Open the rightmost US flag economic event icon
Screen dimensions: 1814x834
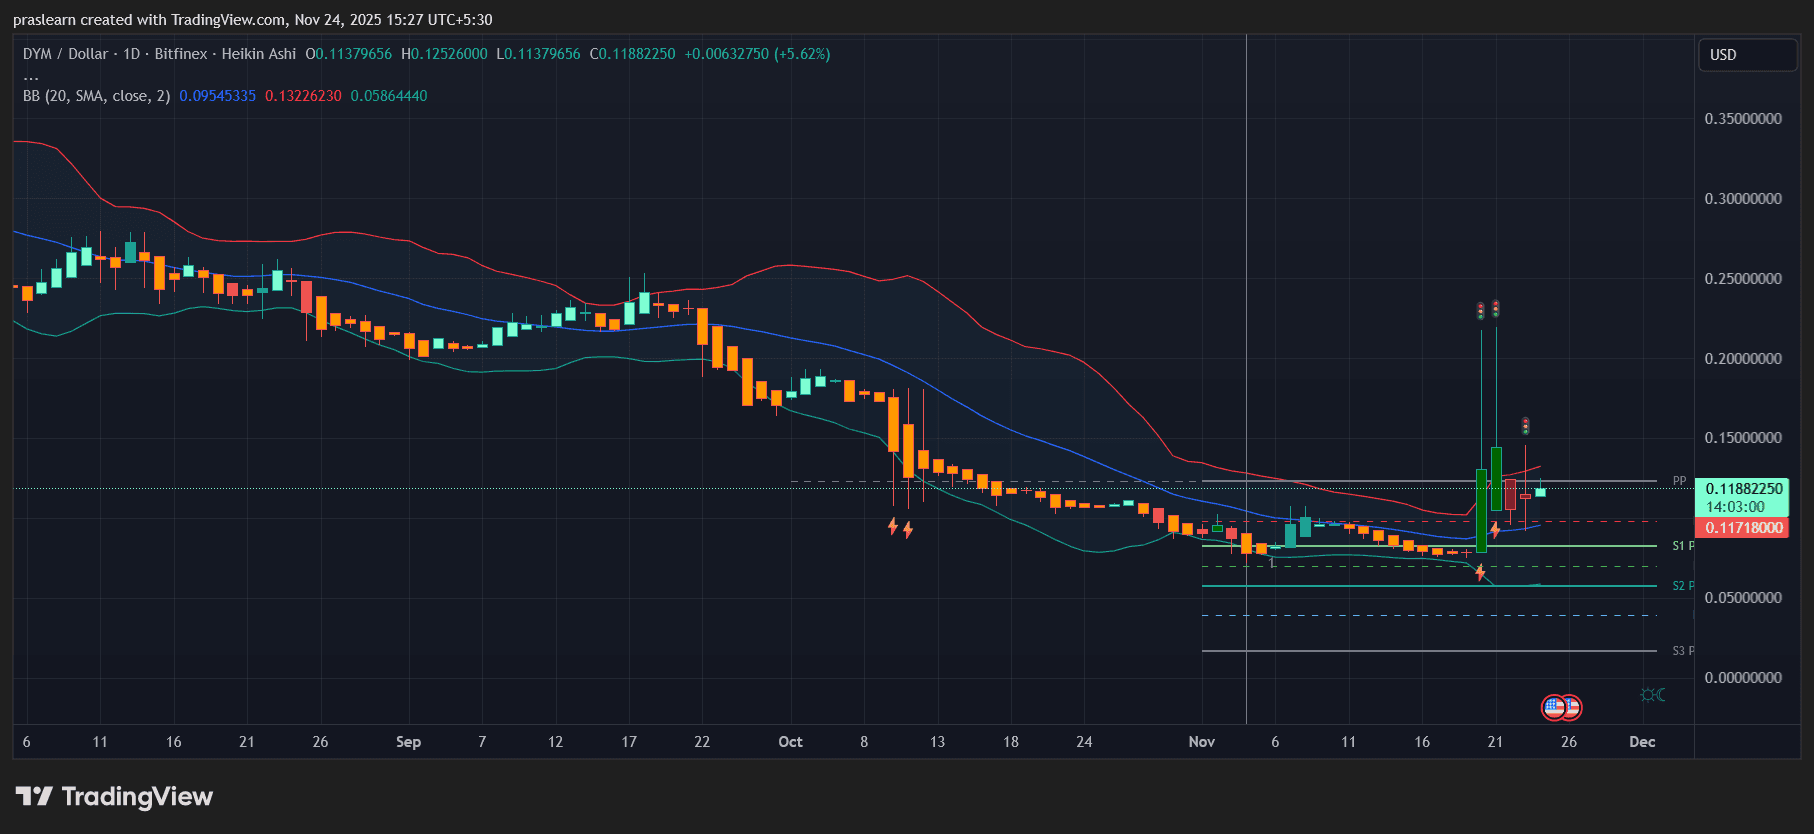(x=1571, y=707)
